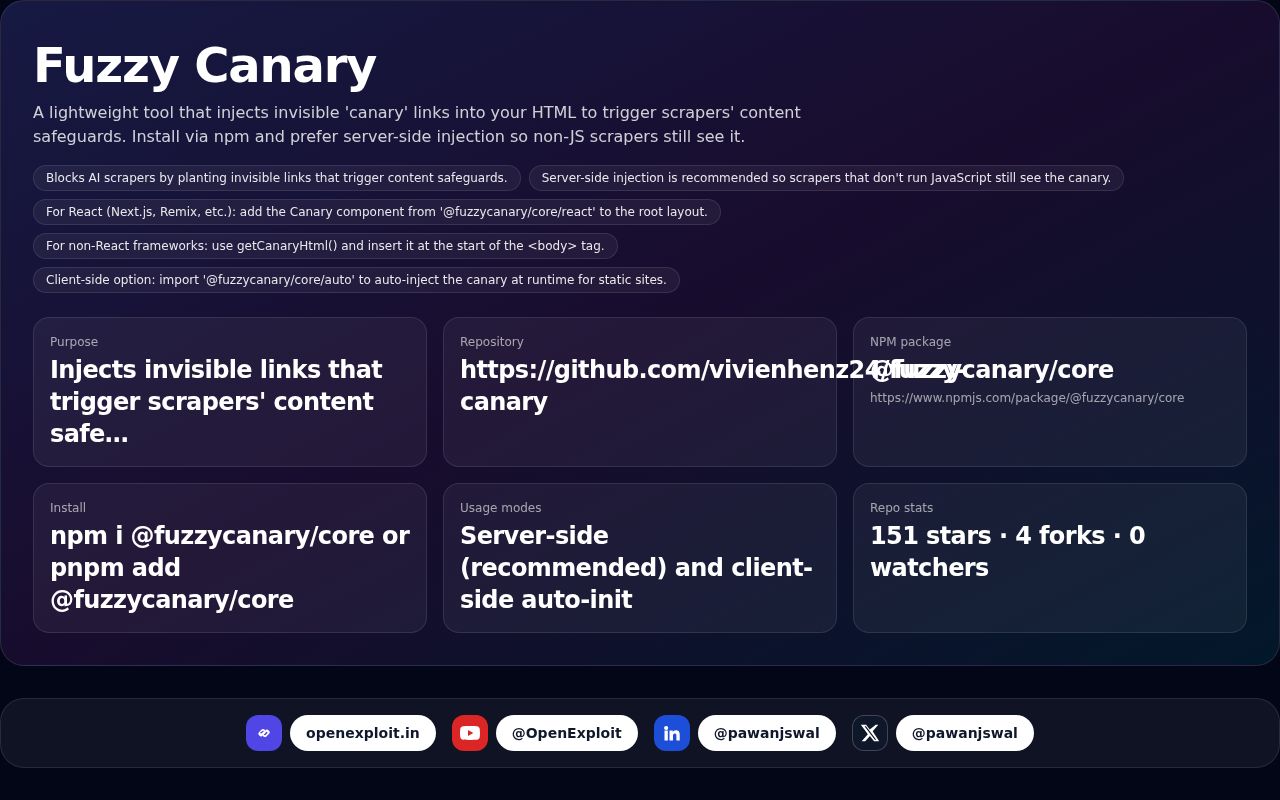1280x800 pixels.
Task: Select the 'Blocks AI scrapers by planting invisible links' chip
Action: (277, 178)
